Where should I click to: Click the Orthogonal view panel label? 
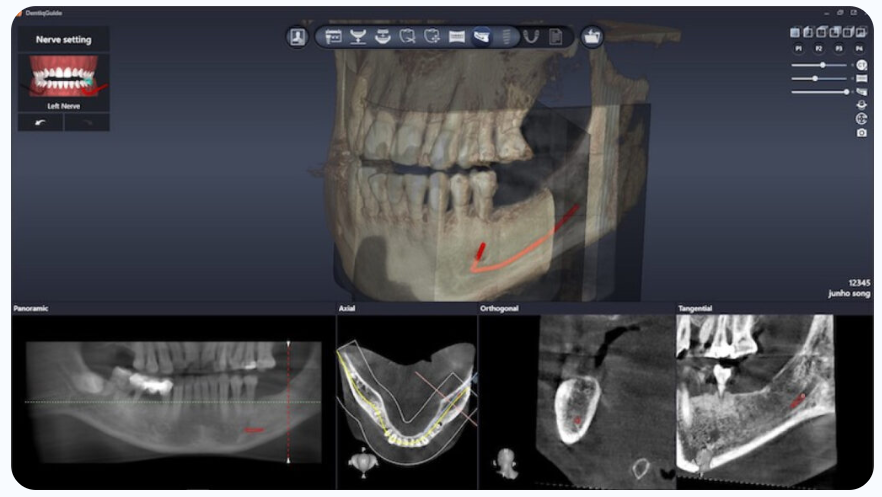499,309
